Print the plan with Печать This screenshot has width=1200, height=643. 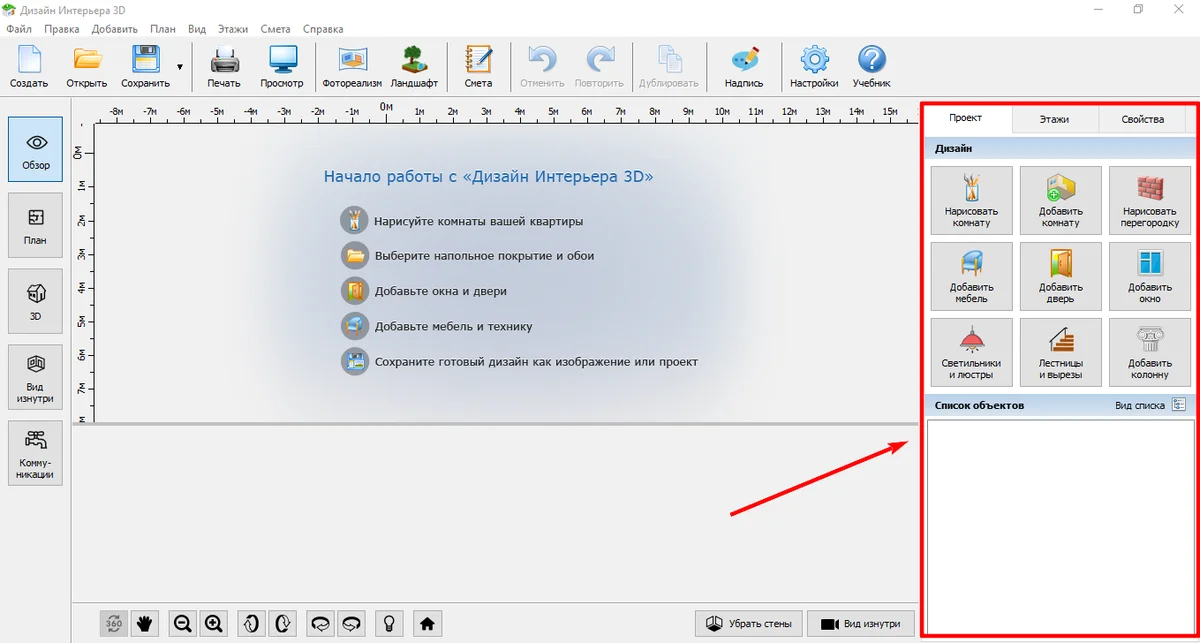(x=224, y=67)
